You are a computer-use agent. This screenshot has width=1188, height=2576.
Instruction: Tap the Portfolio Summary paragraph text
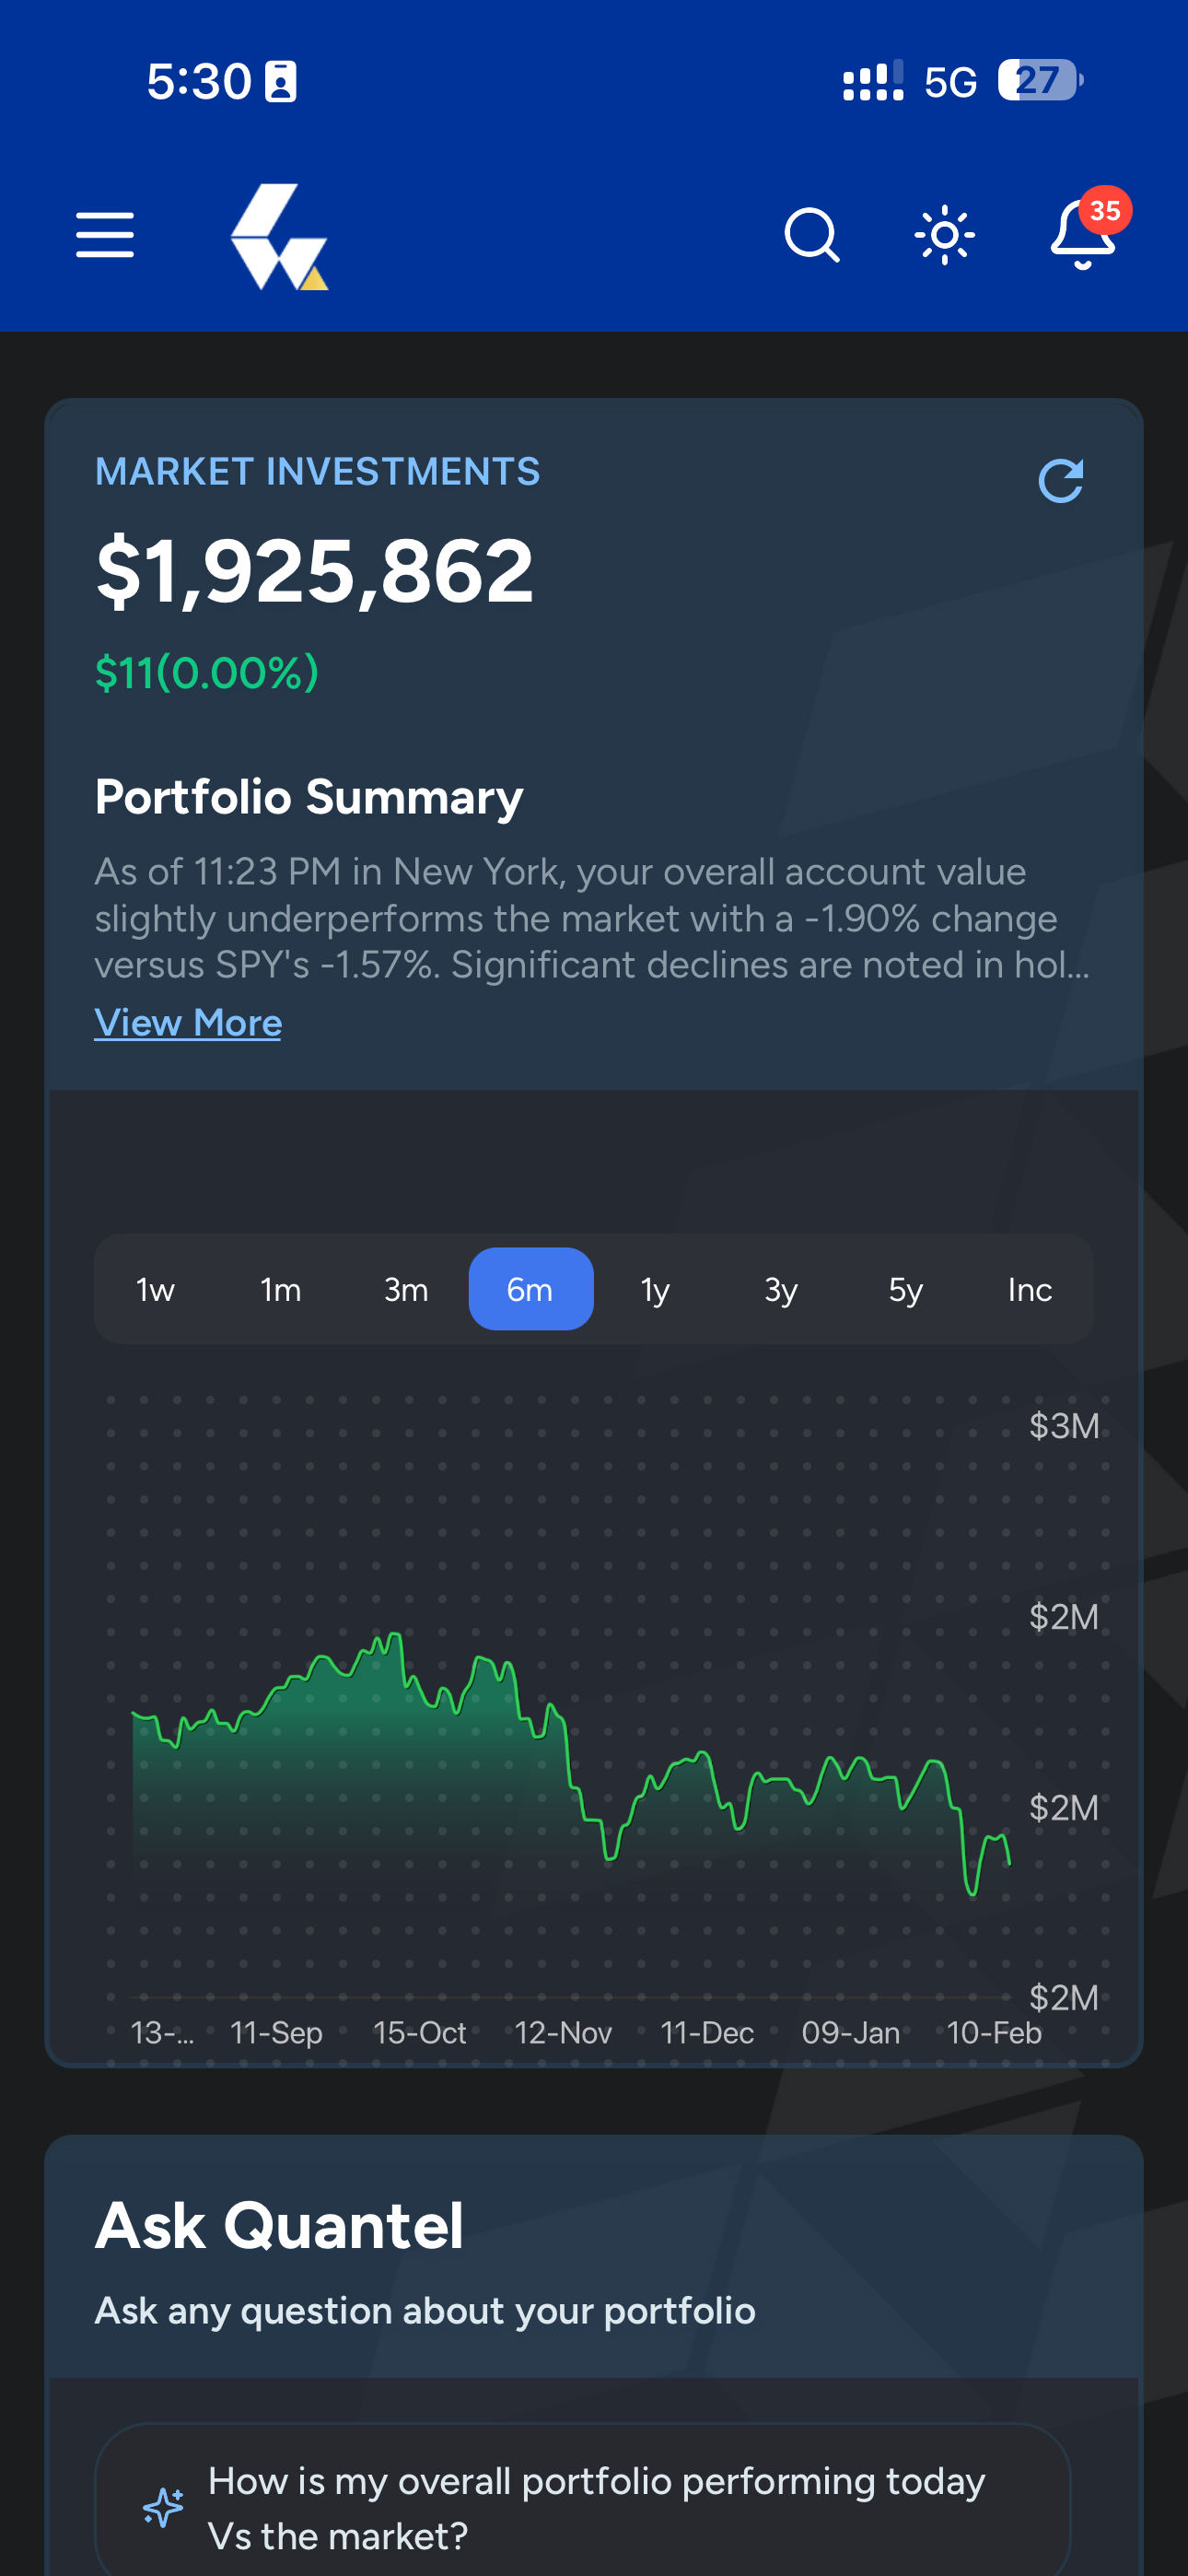(592, 918)
